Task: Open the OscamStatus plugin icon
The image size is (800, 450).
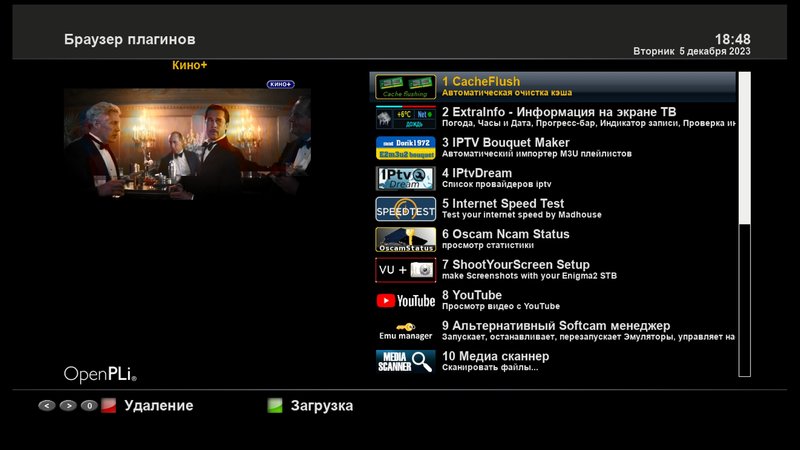Action: (x=405, y=240)
